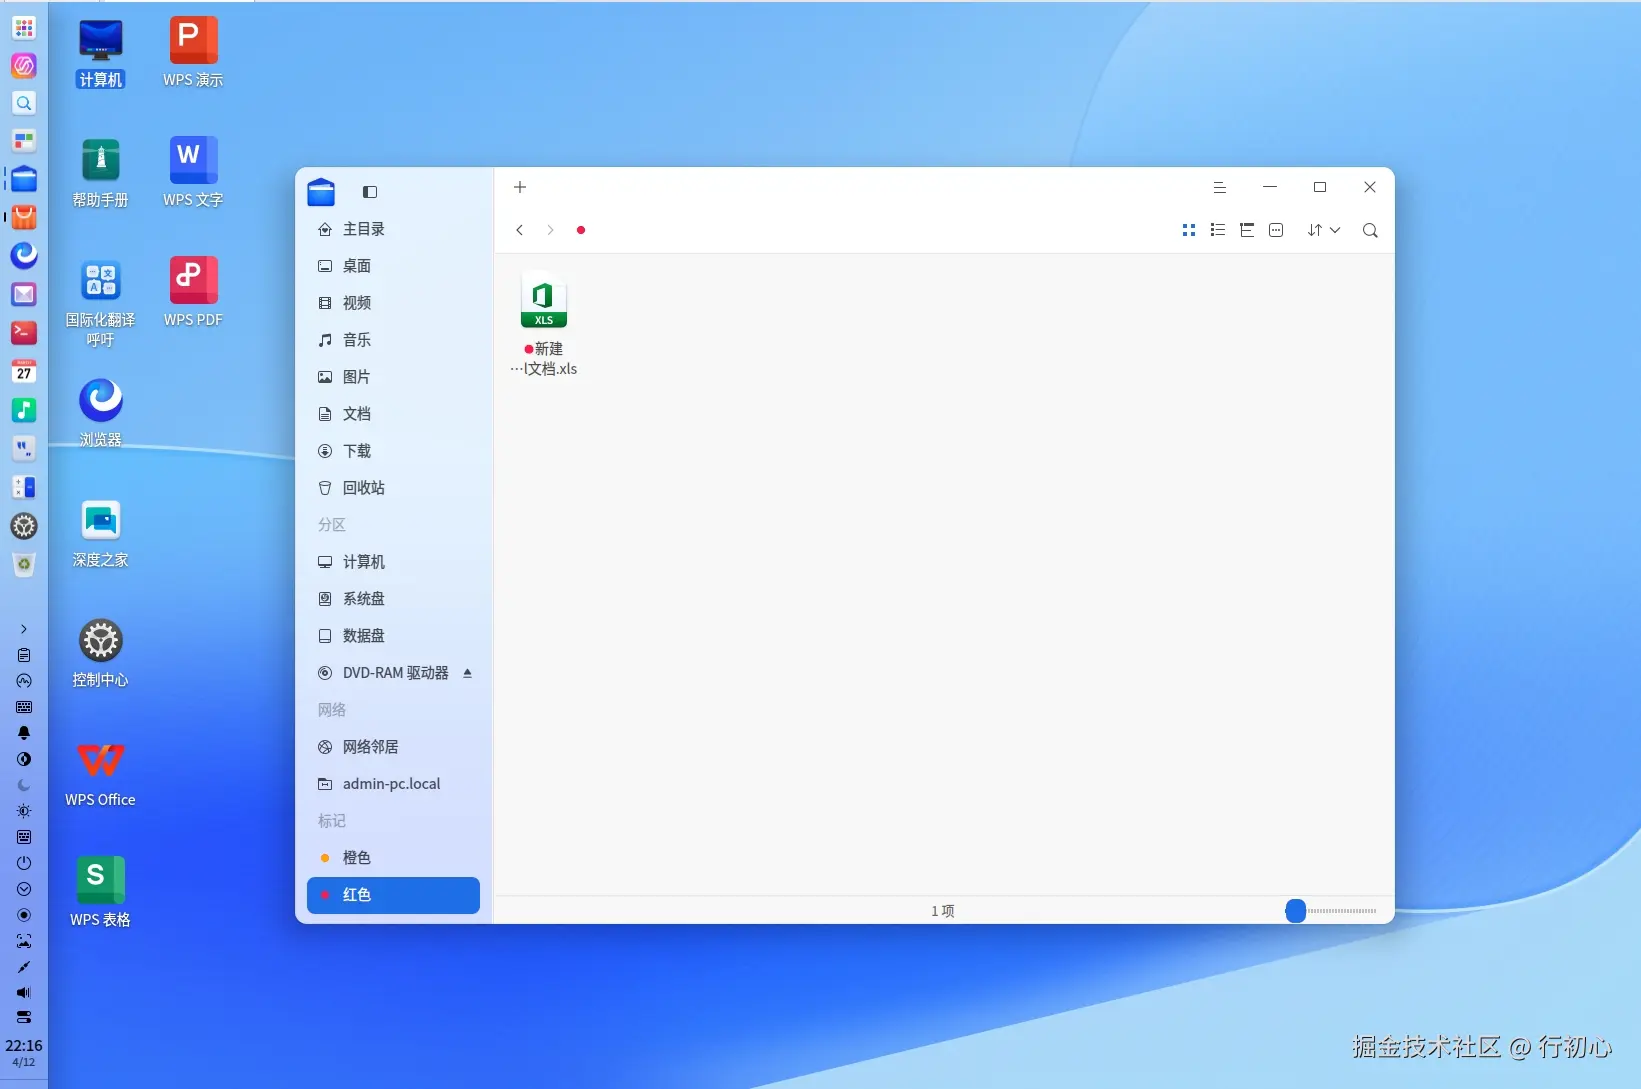Screen dimensions: 1641x1089
Task: Open the notification bell in dock tray
Action: 24,733
